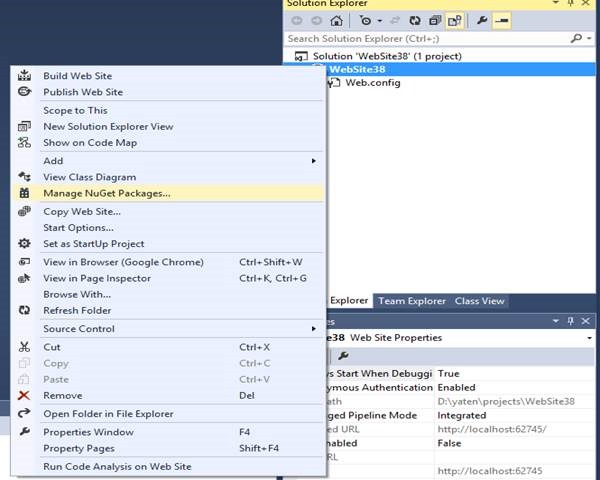Select View in Page Inspector

click(97, 278)
